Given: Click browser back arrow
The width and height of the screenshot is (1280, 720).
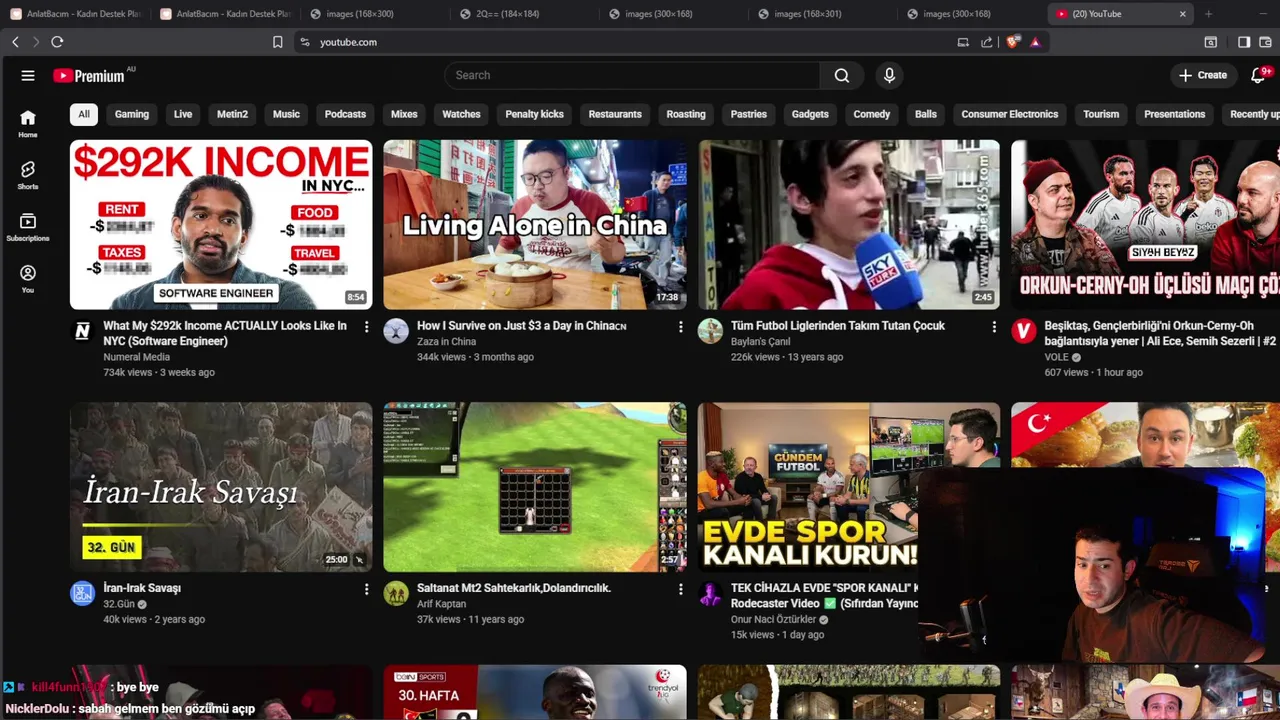Looking at the screenshot, I should pos(15,42).
